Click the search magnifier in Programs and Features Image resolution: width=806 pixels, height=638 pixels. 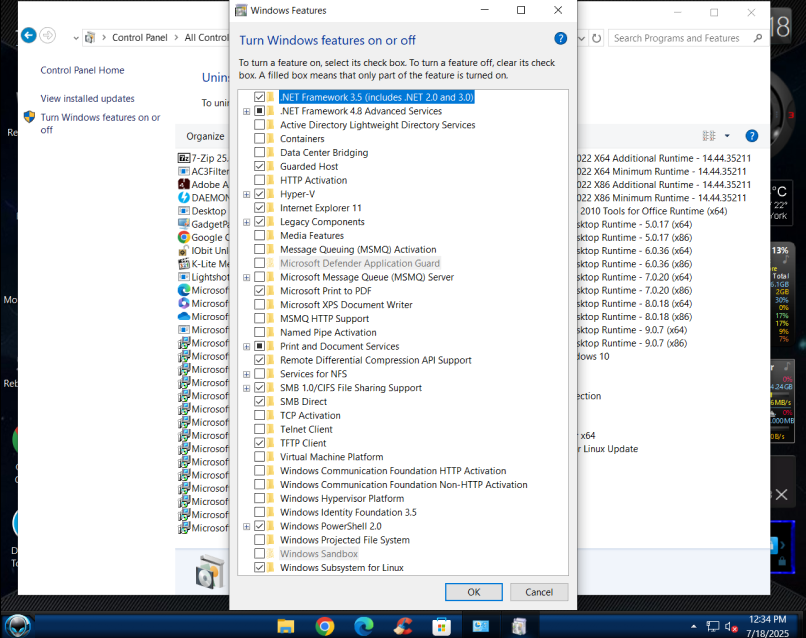758,38
